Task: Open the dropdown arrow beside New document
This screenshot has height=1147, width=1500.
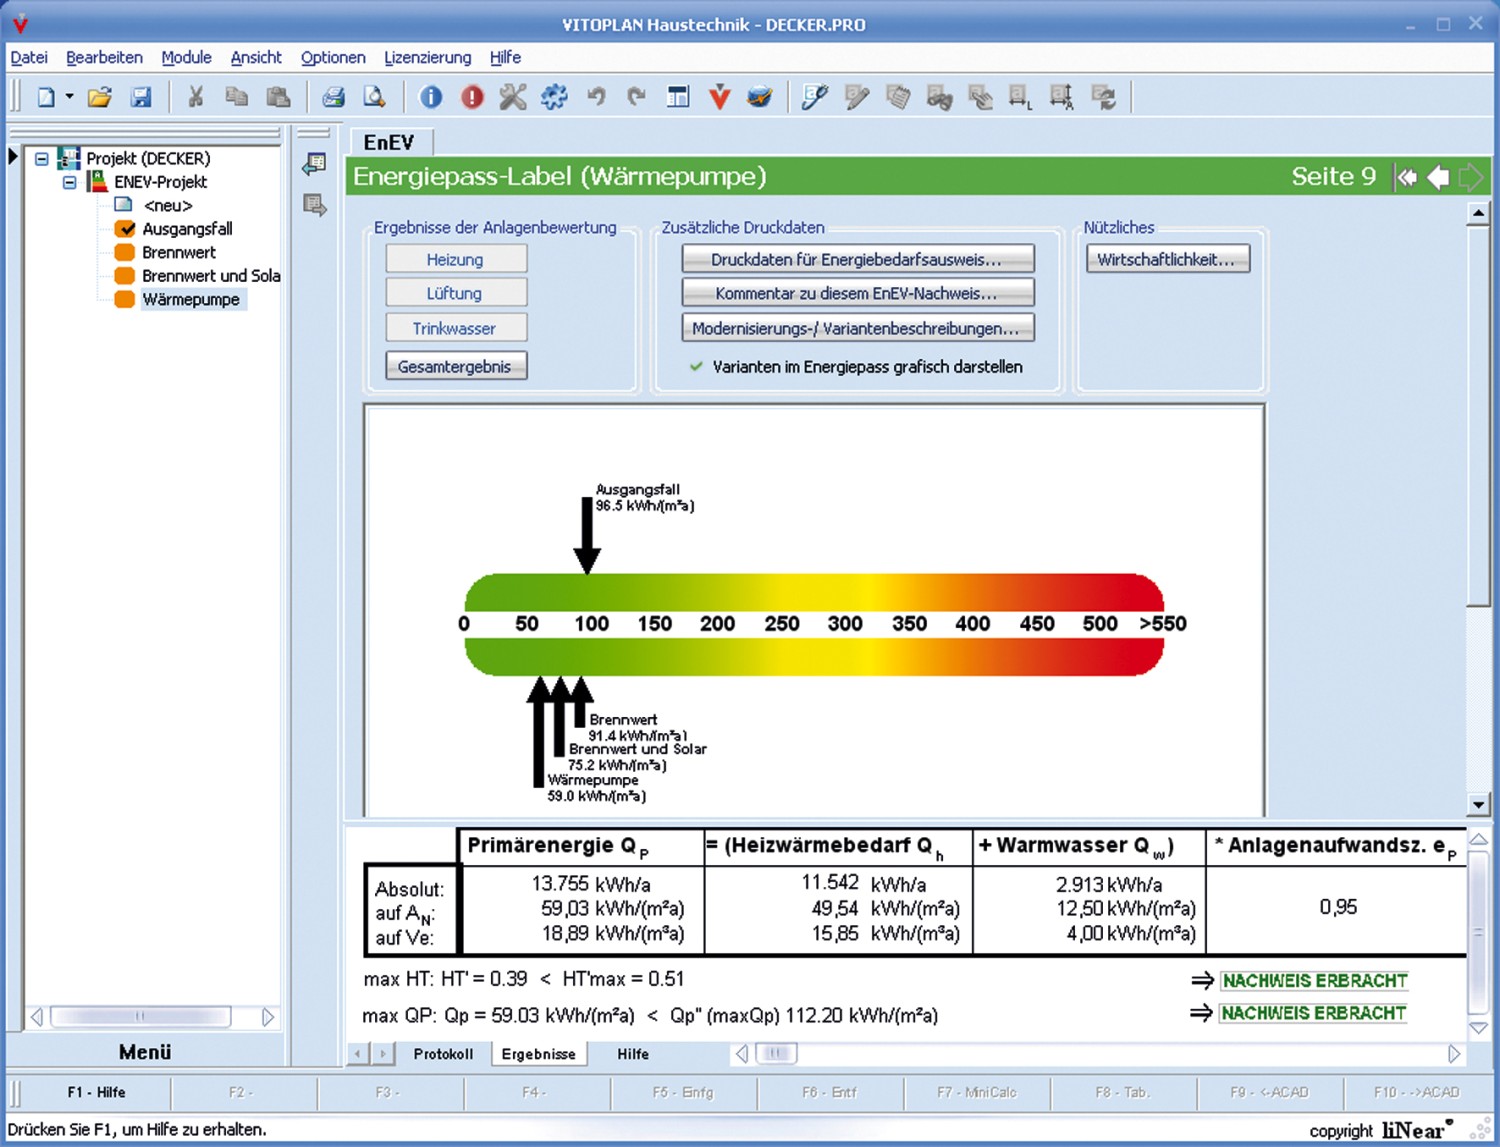Action: point(69,97)
